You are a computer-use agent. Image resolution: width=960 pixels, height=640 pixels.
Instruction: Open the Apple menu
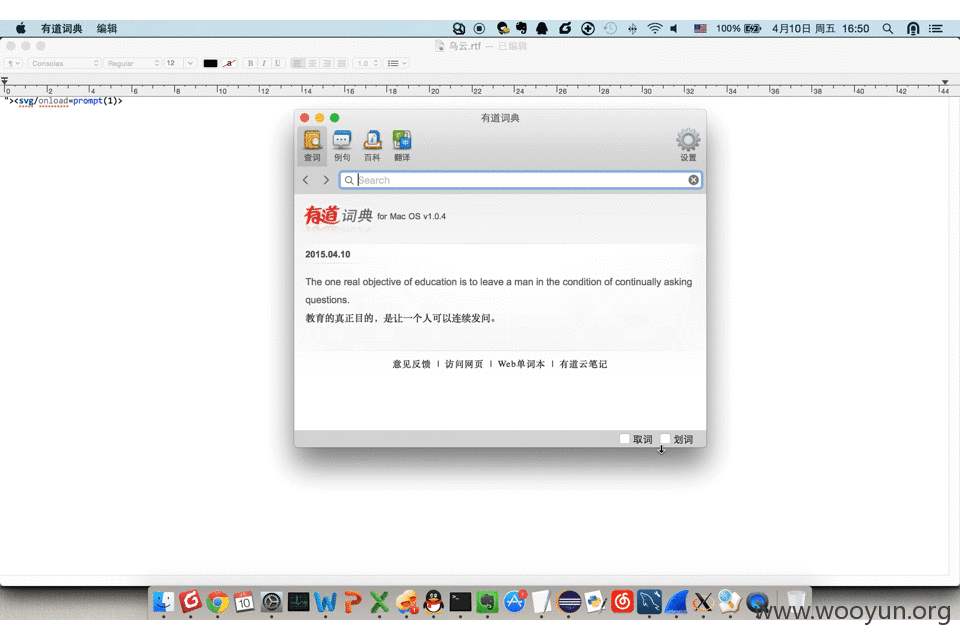[x=21, y=28]
